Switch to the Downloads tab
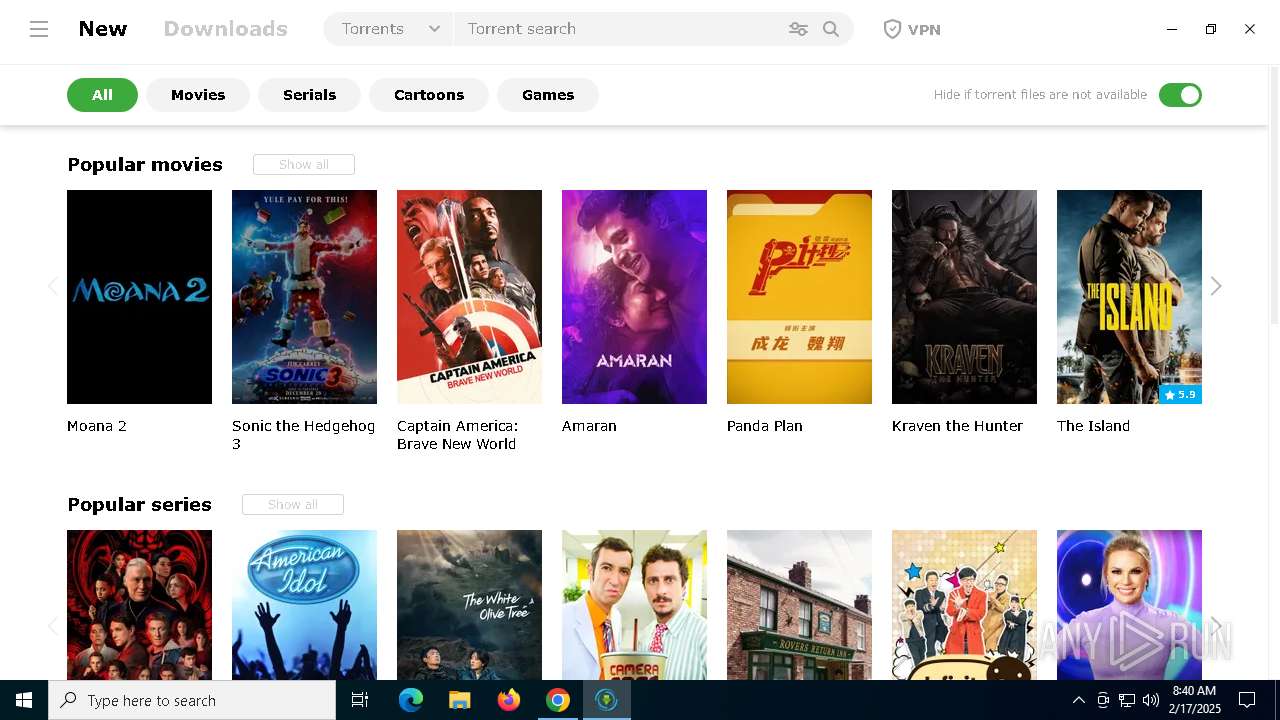Screen dimensions: 1280x720 coord(226,29)
